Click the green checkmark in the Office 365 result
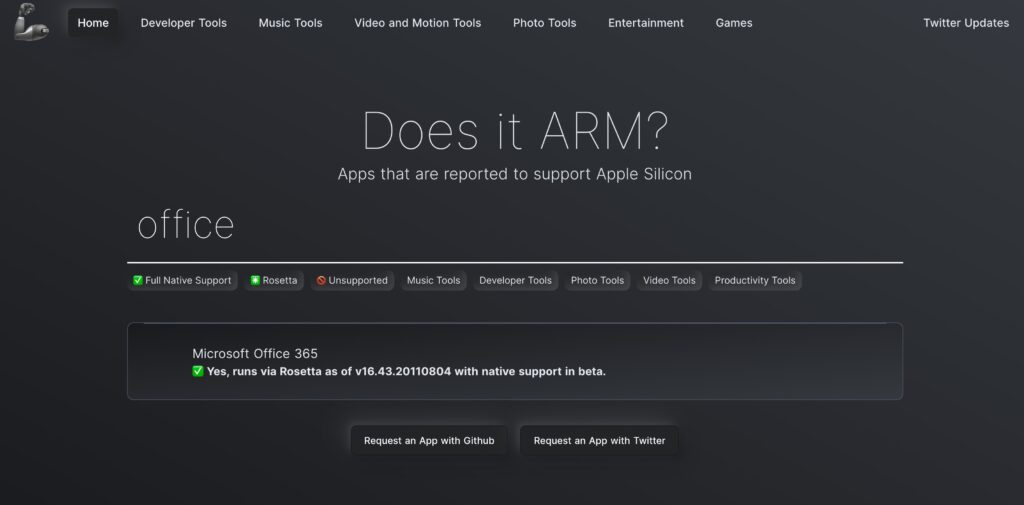This screenshot has height=505, width=1024. point(198,371)
